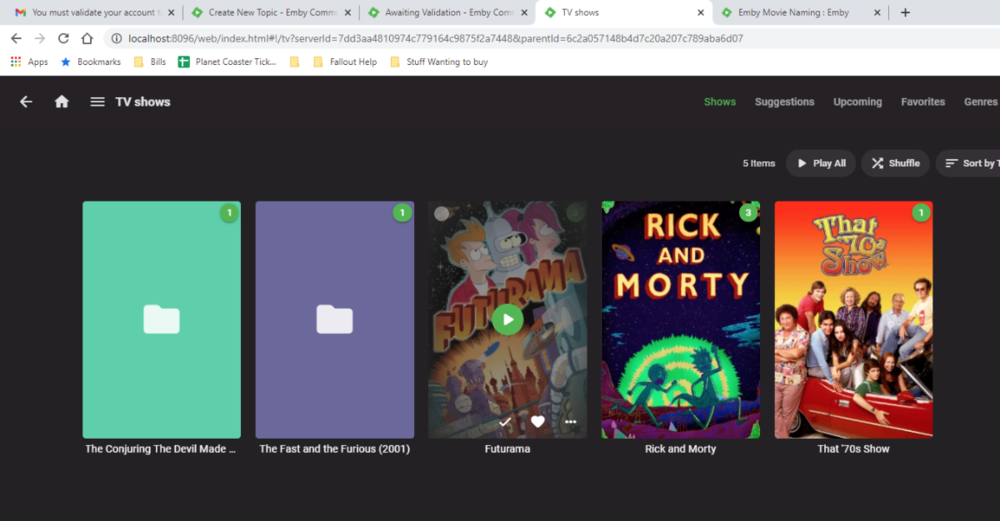Click the unplayed count badge on Rick and Morty
Viewport: 1000px width, 521px height.
pos(748,212)
